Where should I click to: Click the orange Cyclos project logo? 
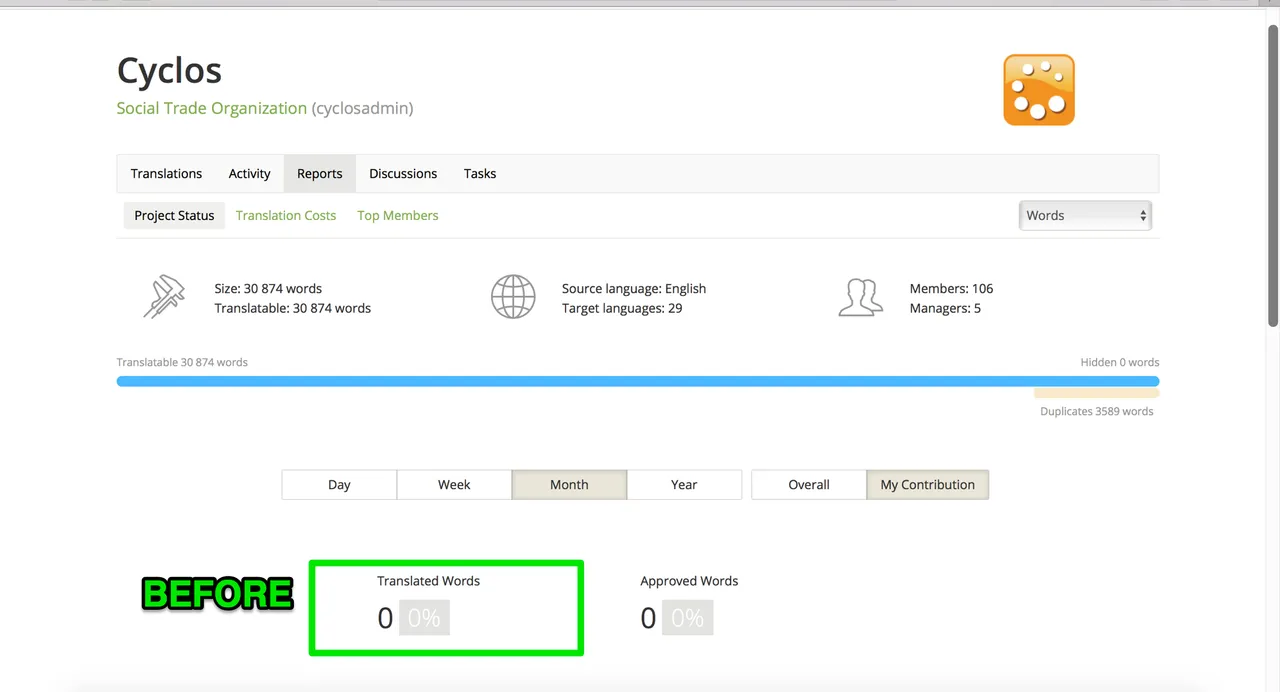[1039, 90]
